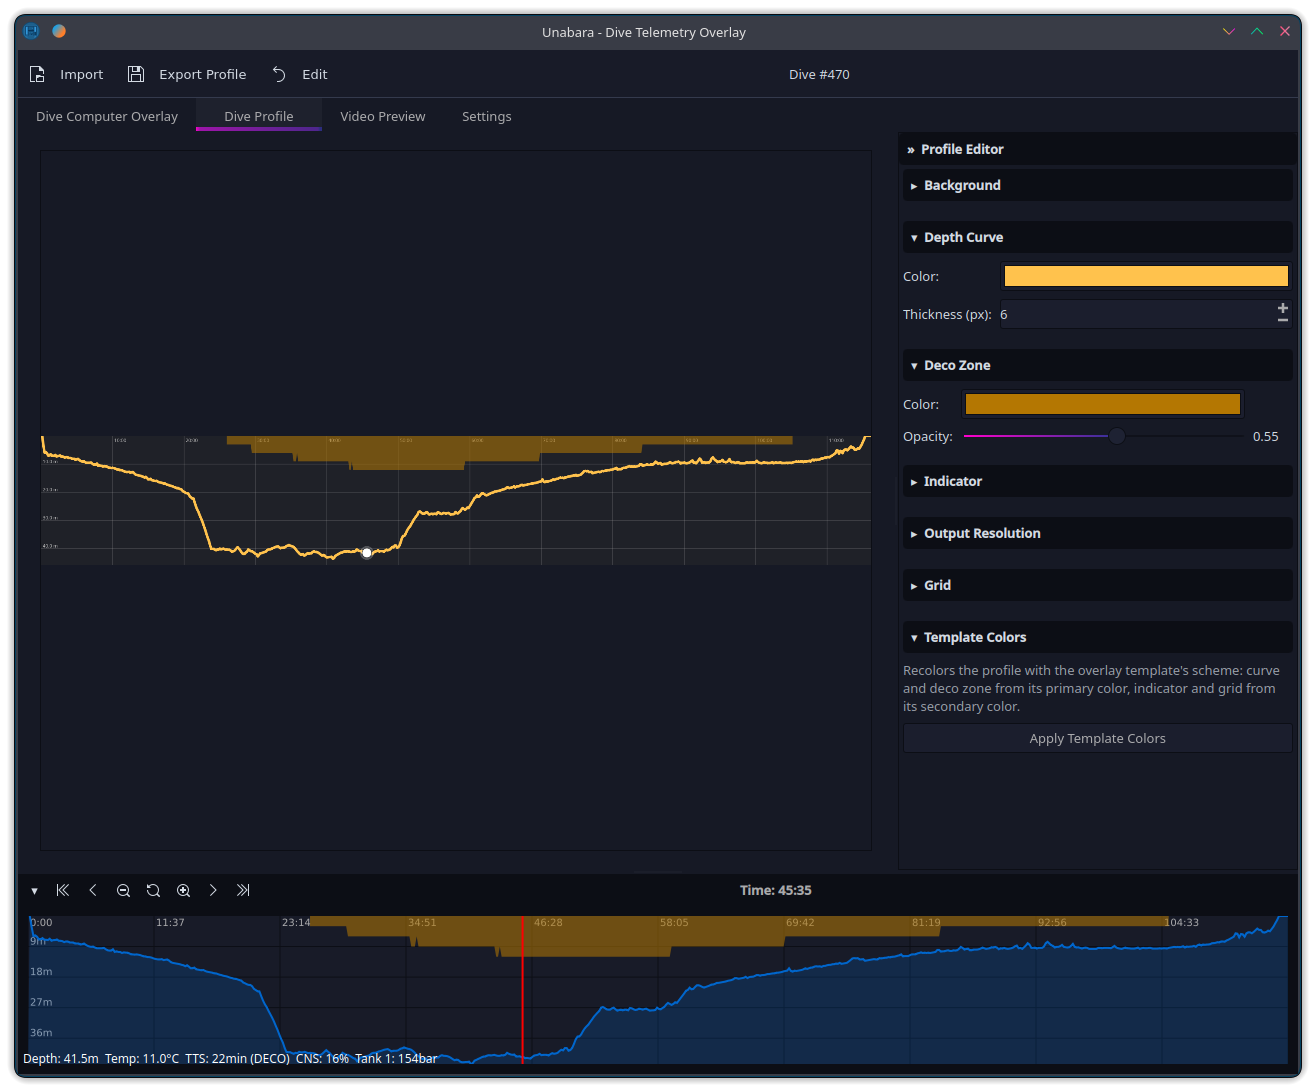Expand the Indicator section
The width and height of the screenshot is (1316, 1092).
coord(1098,481)
